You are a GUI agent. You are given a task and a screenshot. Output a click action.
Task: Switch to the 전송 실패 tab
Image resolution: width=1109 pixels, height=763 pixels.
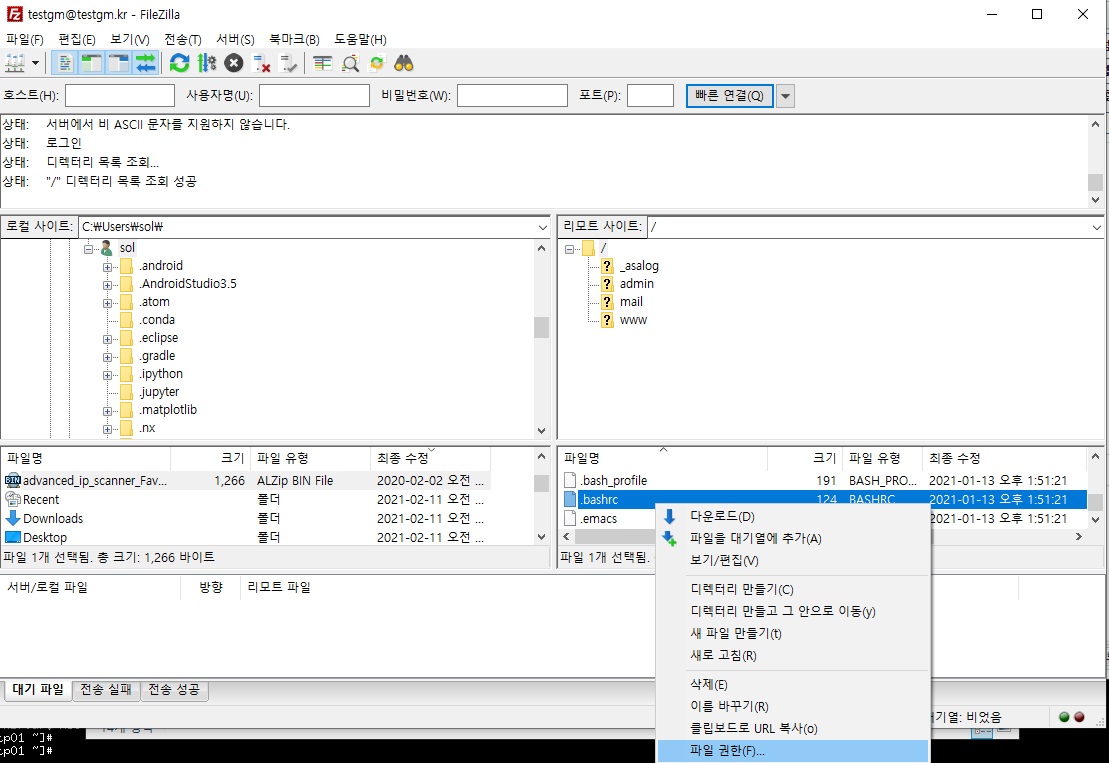pyautogui.click(x=106, y=689)
